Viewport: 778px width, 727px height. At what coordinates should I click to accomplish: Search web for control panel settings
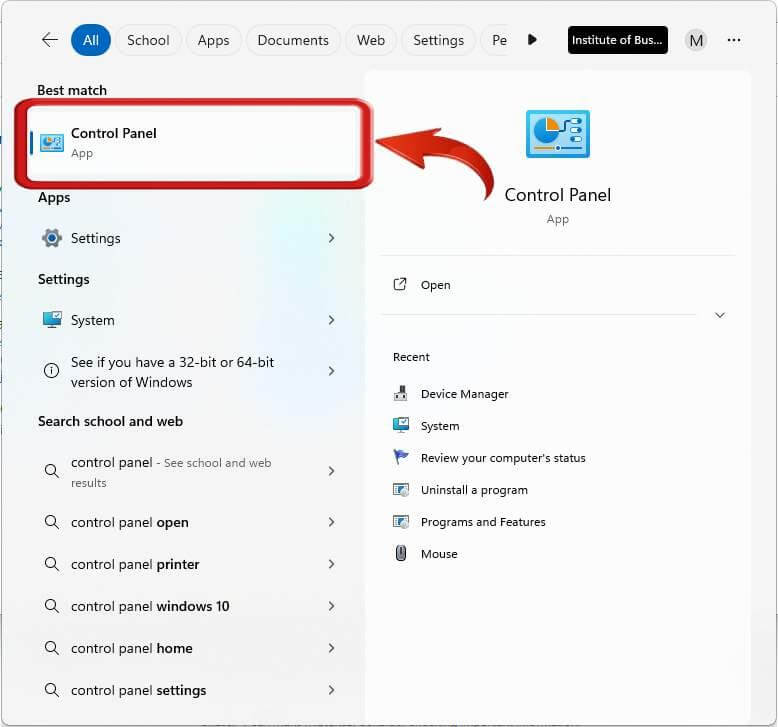pyautogui.click(x=138, y=691)
